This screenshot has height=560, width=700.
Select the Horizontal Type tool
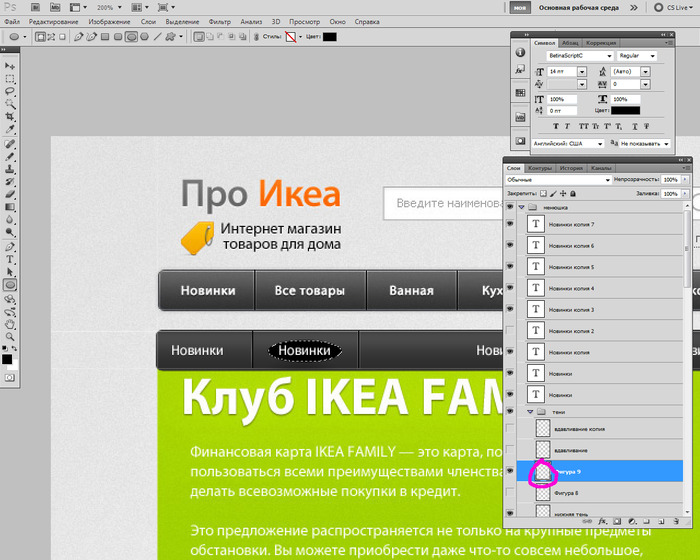click(x=10, y=259)
